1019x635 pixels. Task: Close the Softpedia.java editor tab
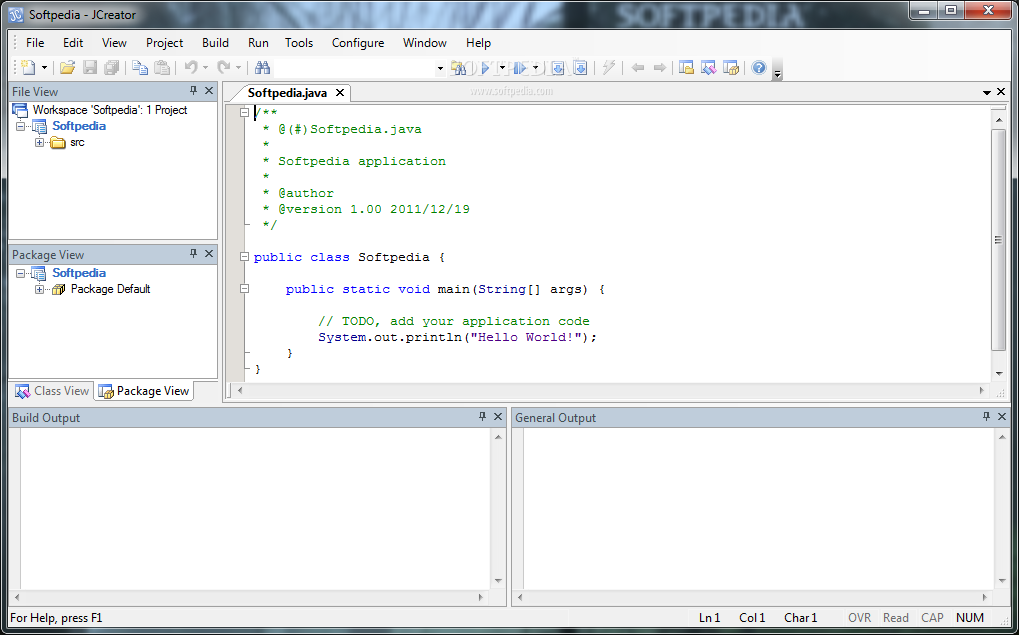(x=339, y=93)
